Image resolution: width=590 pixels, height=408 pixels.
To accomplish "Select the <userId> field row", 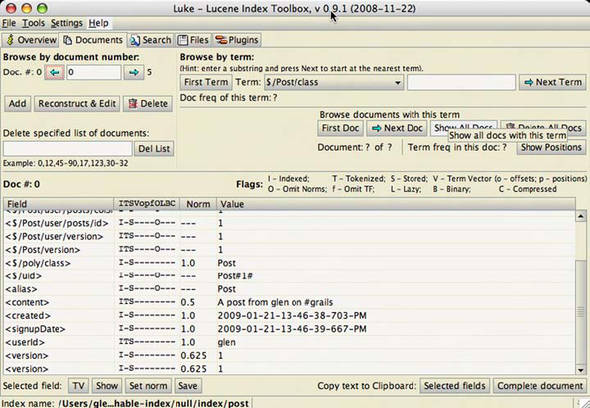I will coord(290,342).
